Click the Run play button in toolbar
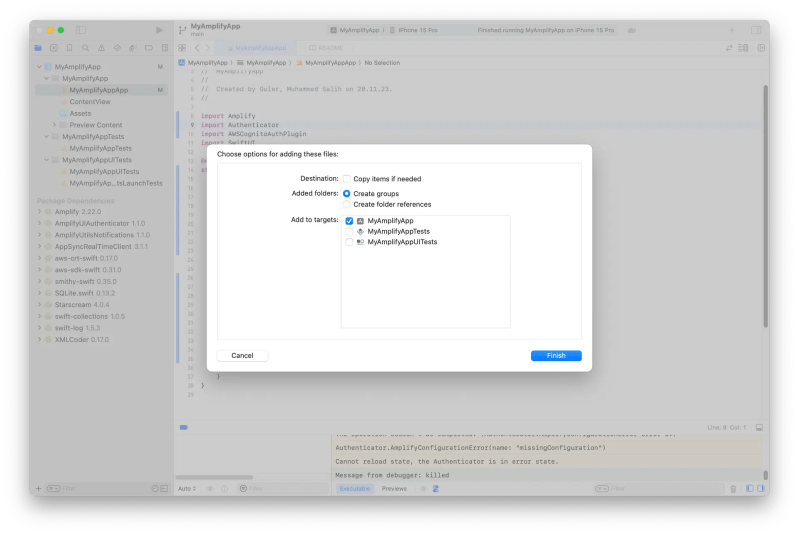799x535 pixels. [159, 30]
